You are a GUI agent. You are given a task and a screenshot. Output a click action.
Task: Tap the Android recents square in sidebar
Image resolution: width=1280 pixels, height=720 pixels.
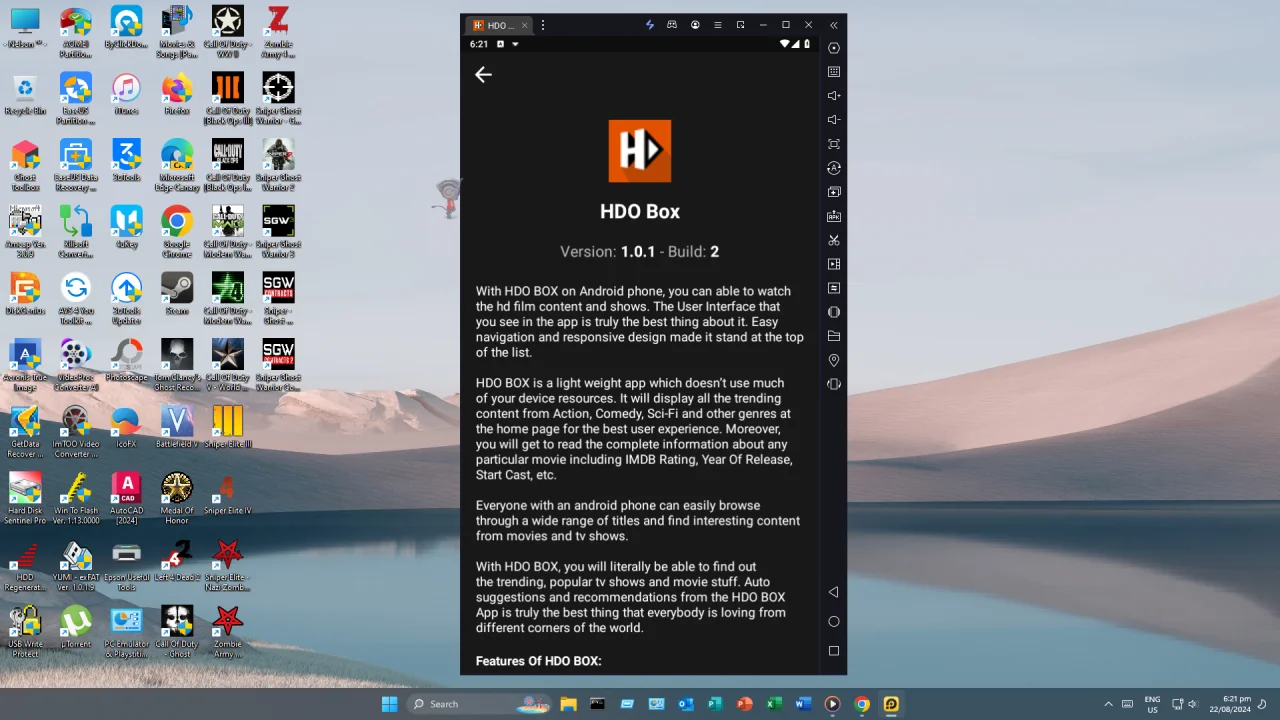tap(834, 651)
